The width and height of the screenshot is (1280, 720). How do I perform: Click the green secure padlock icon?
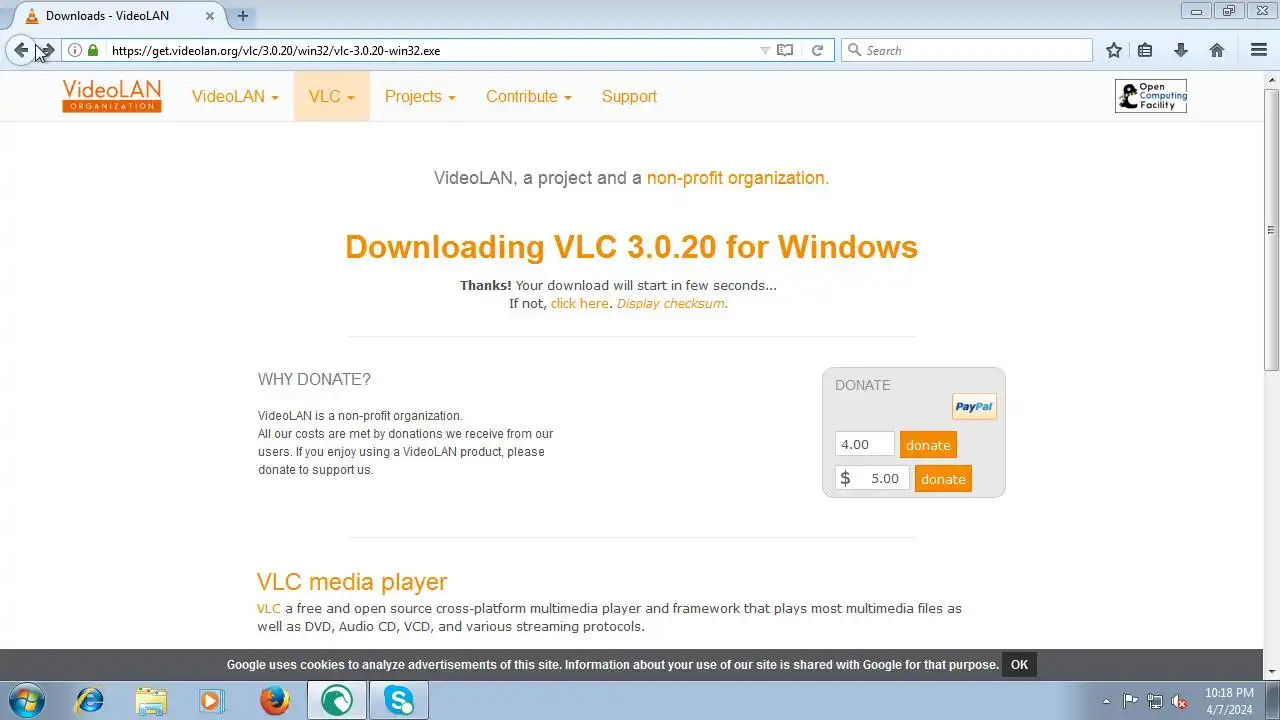(93, 50)
